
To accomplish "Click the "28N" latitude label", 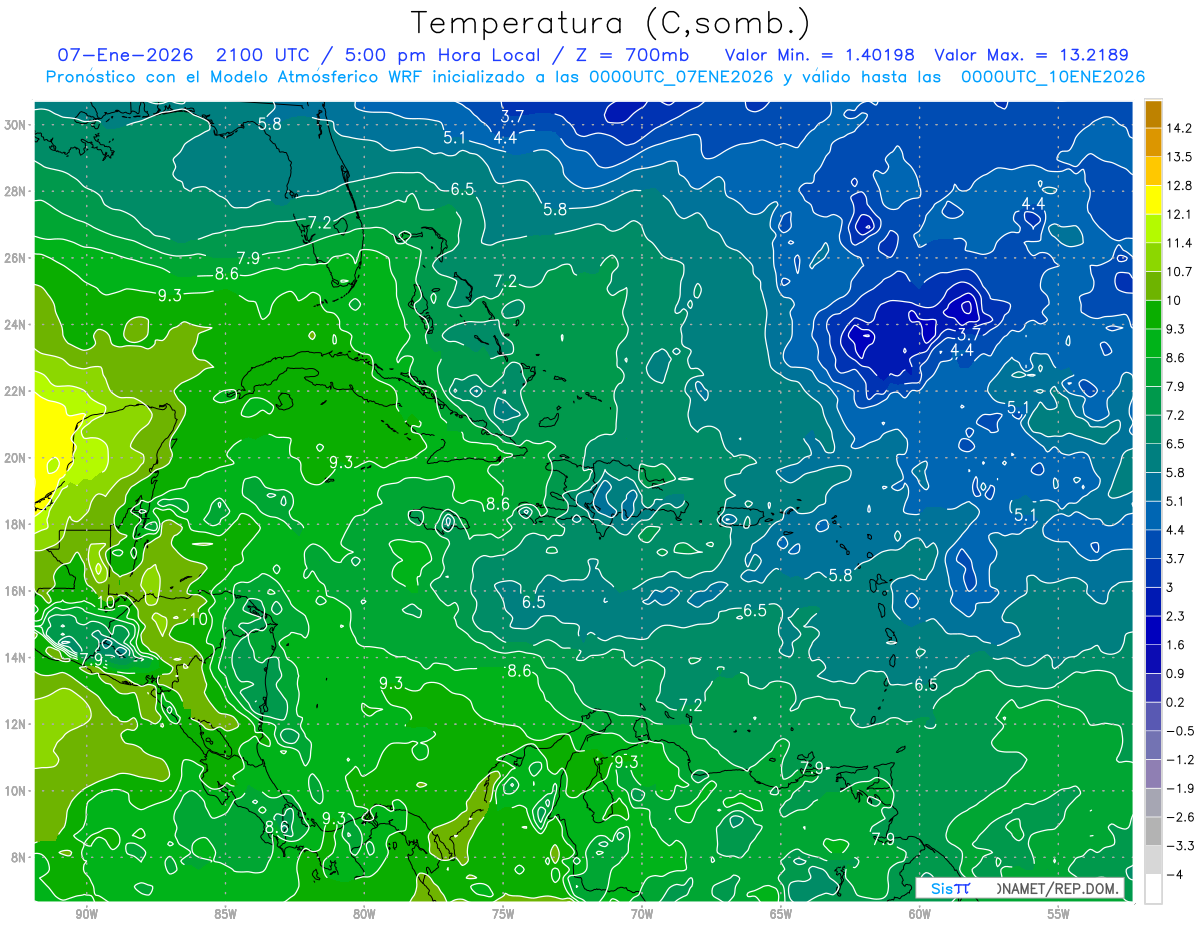I will 15,191.
